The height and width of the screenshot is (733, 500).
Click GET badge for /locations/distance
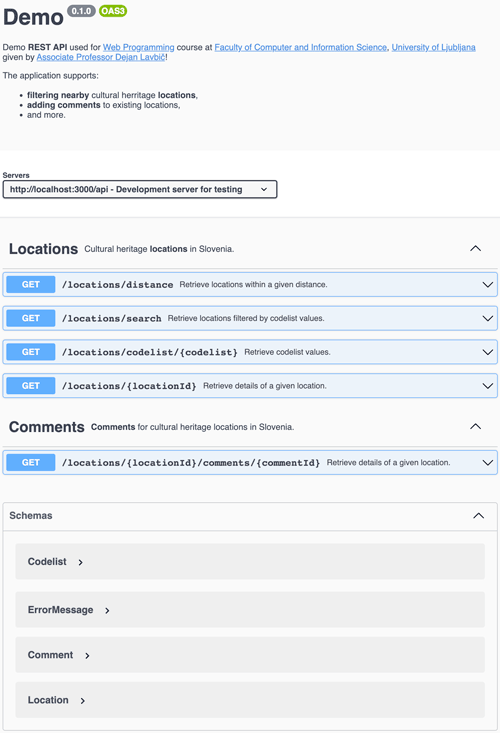coord(31,285)
